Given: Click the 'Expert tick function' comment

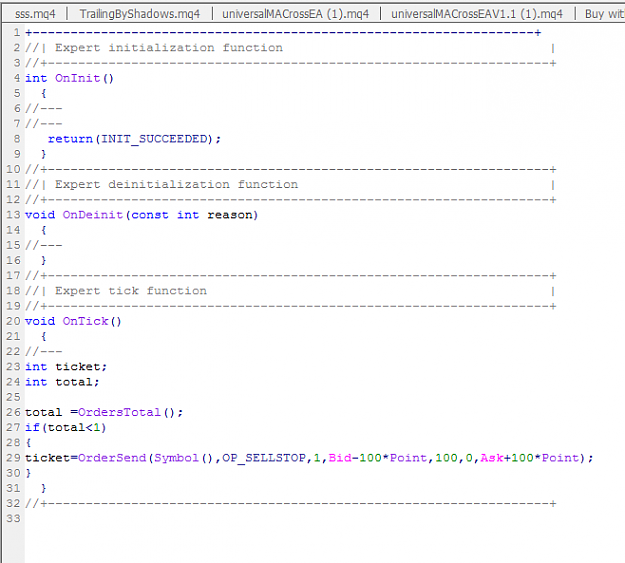Looking at the screenshot, I should (x=131, y=291).
